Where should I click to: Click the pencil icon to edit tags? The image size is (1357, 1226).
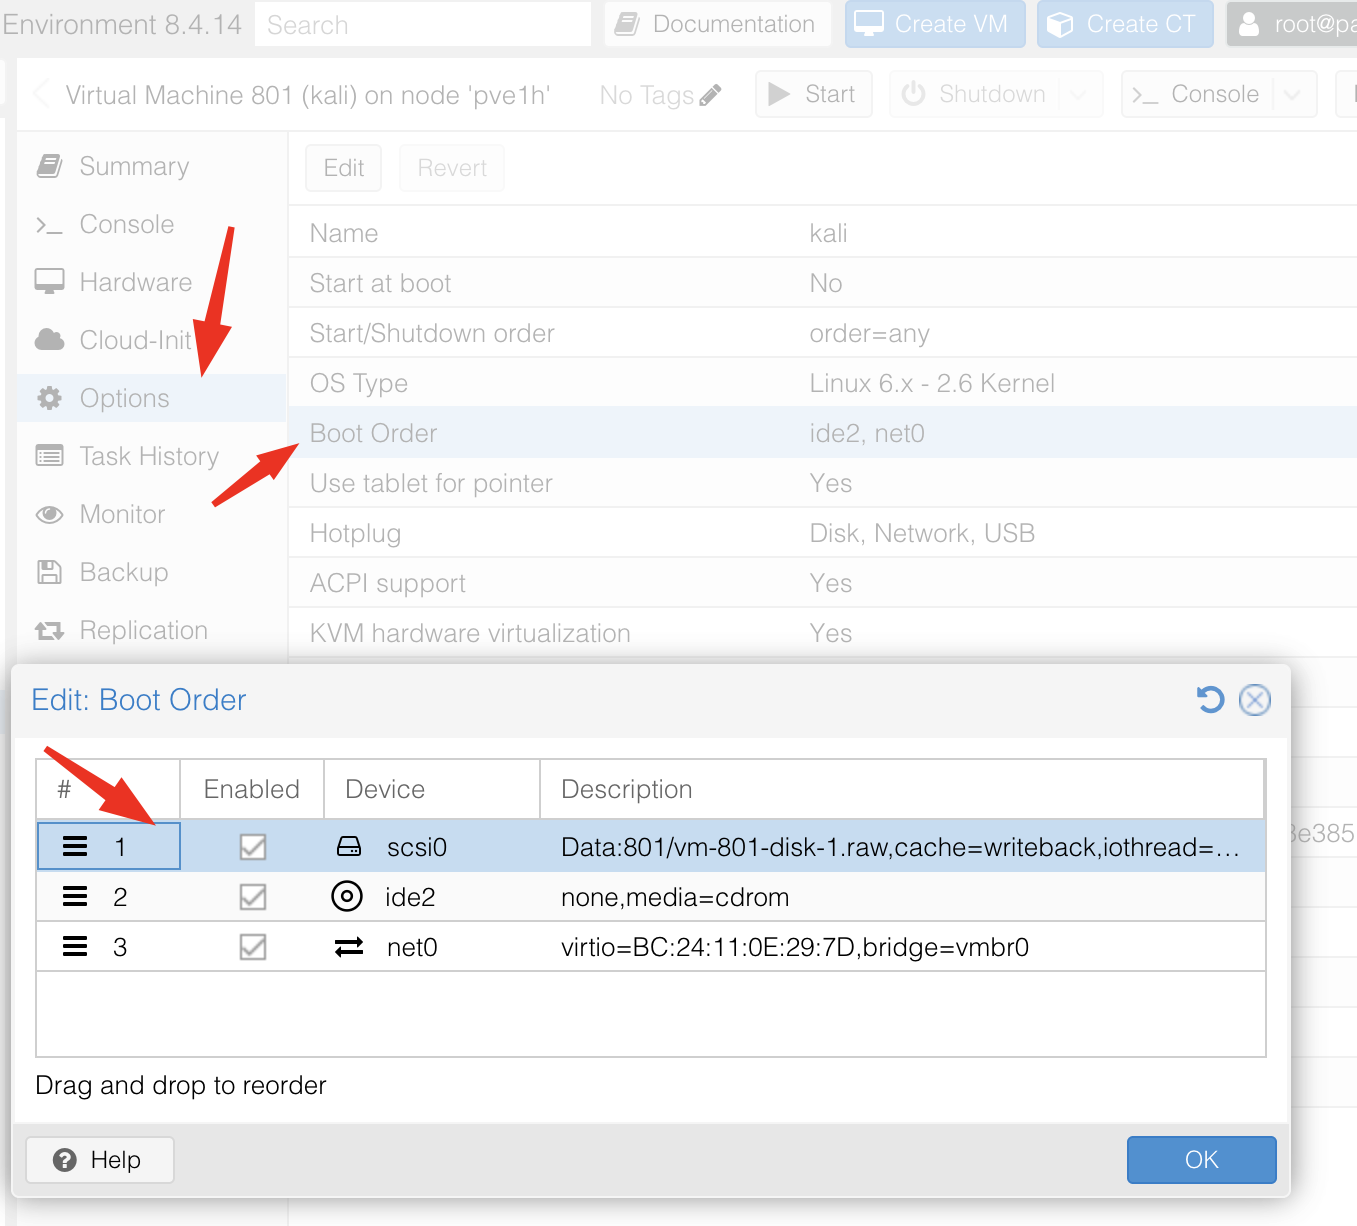pyautogui.click(x=710, y=95)
